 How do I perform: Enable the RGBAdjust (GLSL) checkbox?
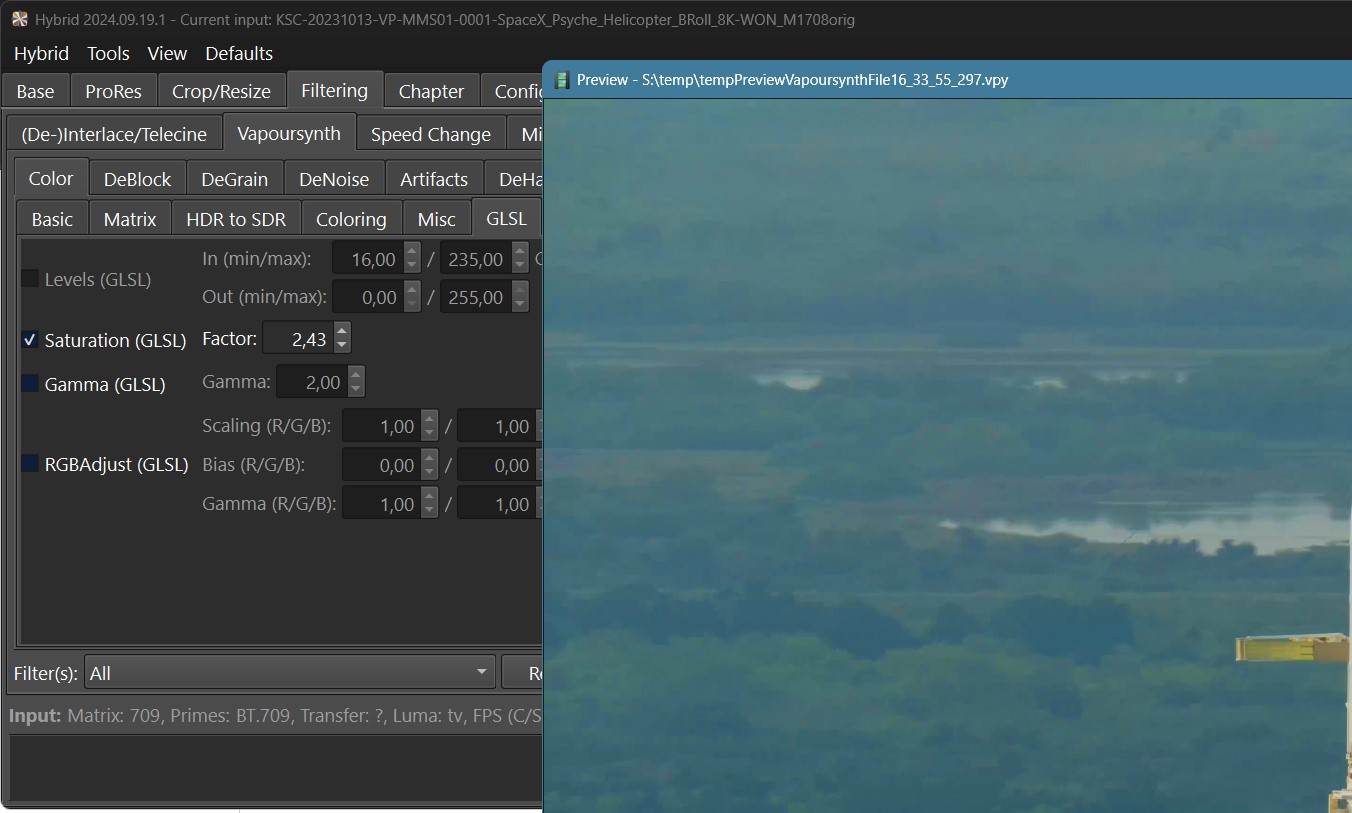tap(30, 464)
